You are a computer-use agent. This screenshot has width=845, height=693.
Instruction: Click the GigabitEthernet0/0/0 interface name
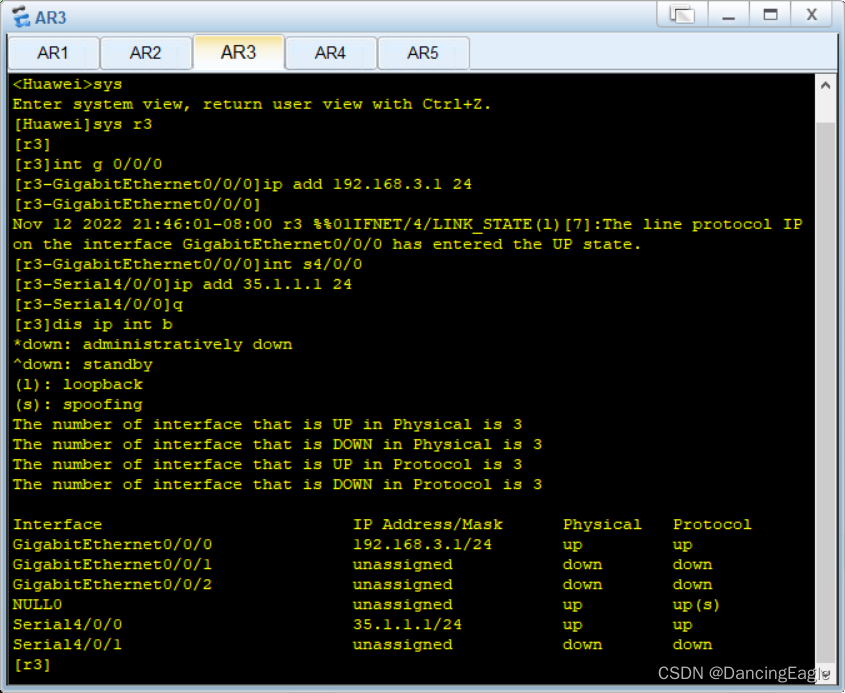click(113, 544)
